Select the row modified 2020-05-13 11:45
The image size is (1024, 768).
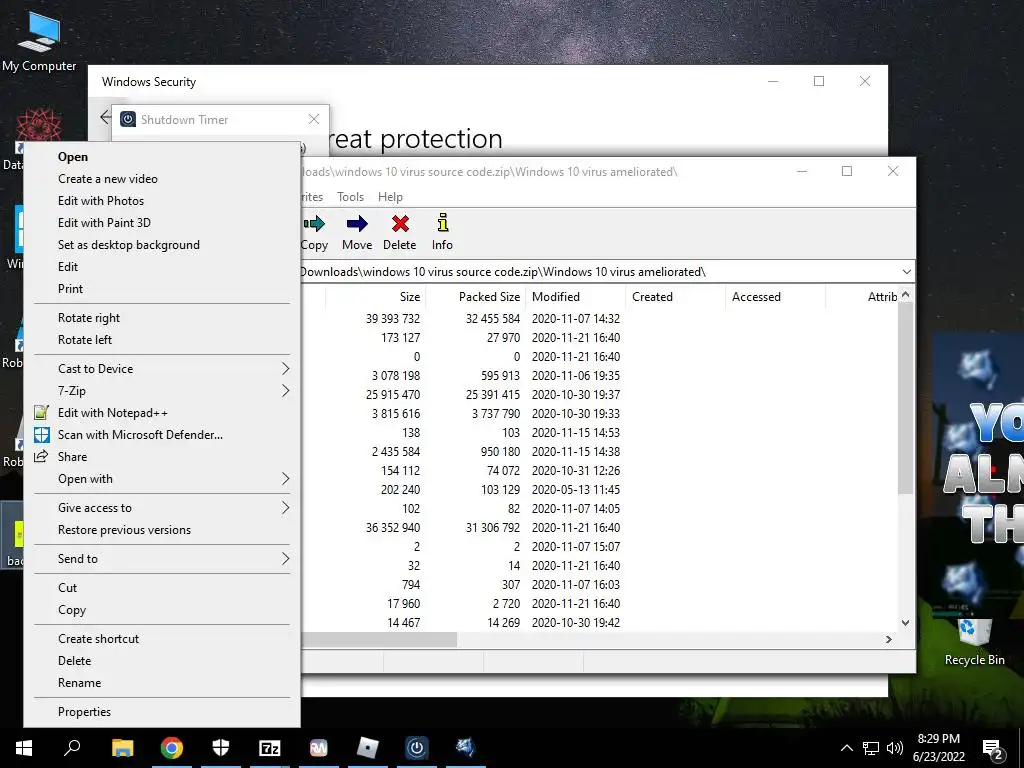click(600, 490)
